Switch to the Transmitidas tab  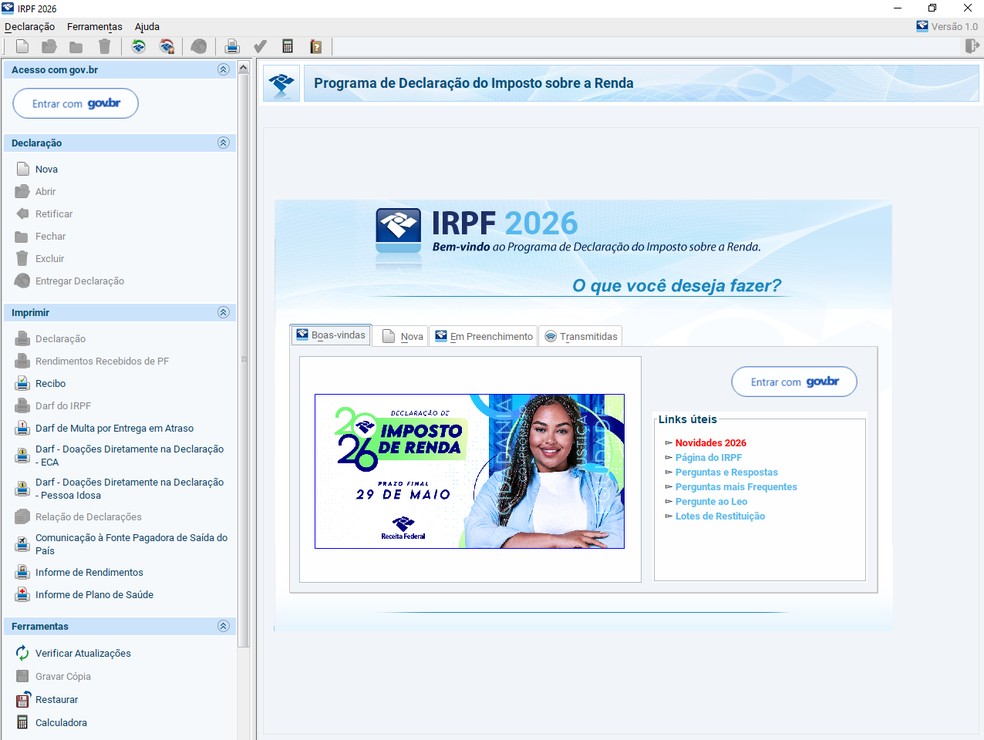[x=580, y=336]
